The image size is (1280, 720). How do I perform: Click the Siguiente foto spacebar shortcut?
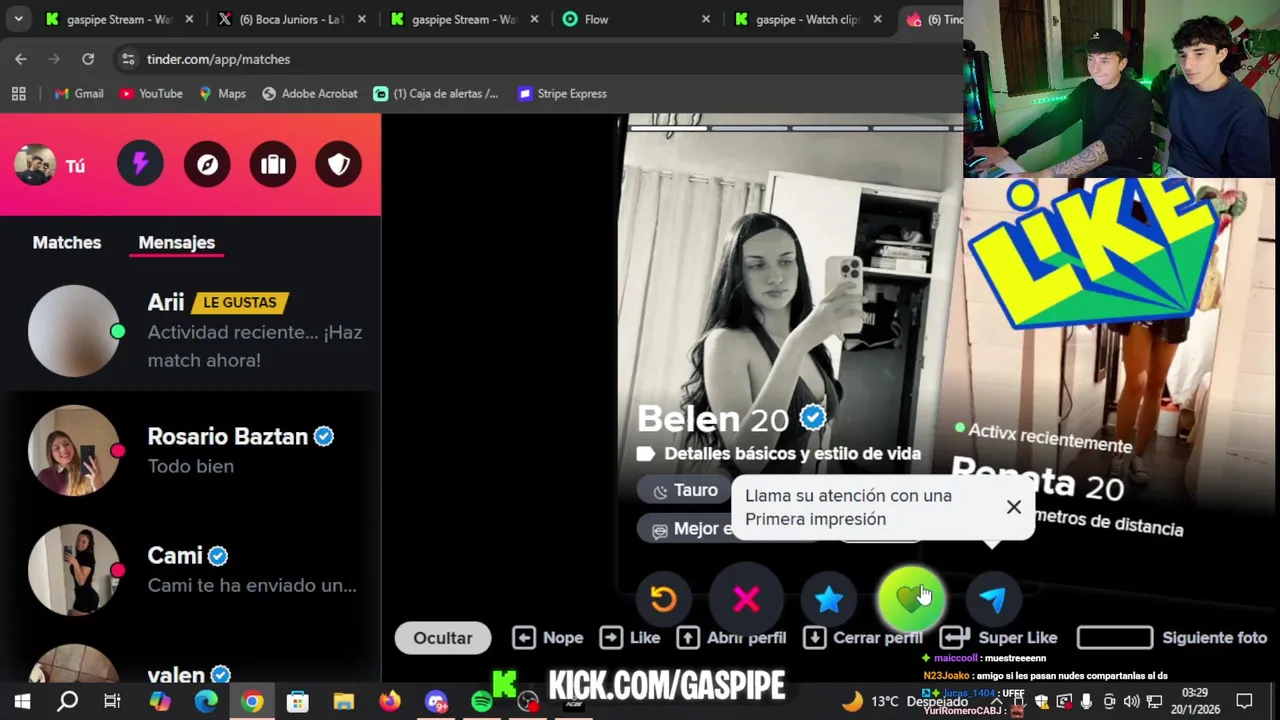tap(1172, 638)
